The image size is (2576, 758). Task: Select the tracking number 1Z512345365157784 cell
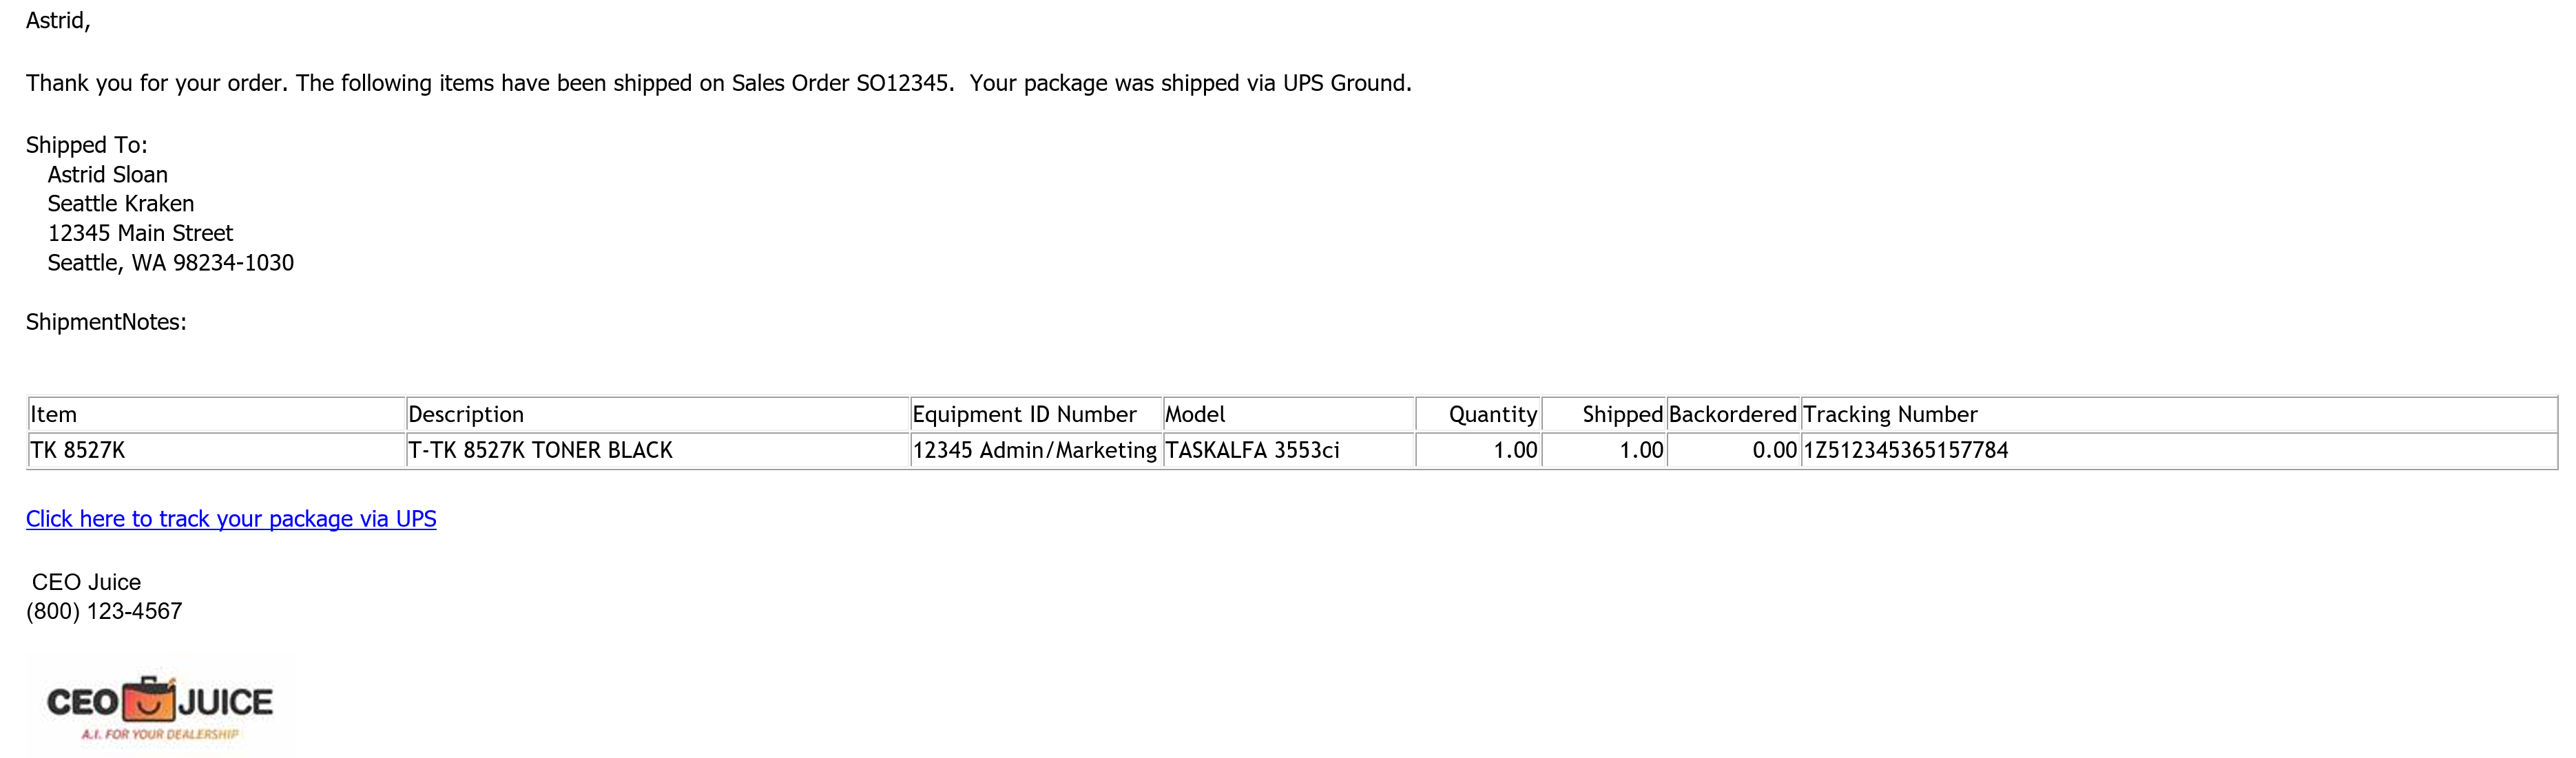2179,450
